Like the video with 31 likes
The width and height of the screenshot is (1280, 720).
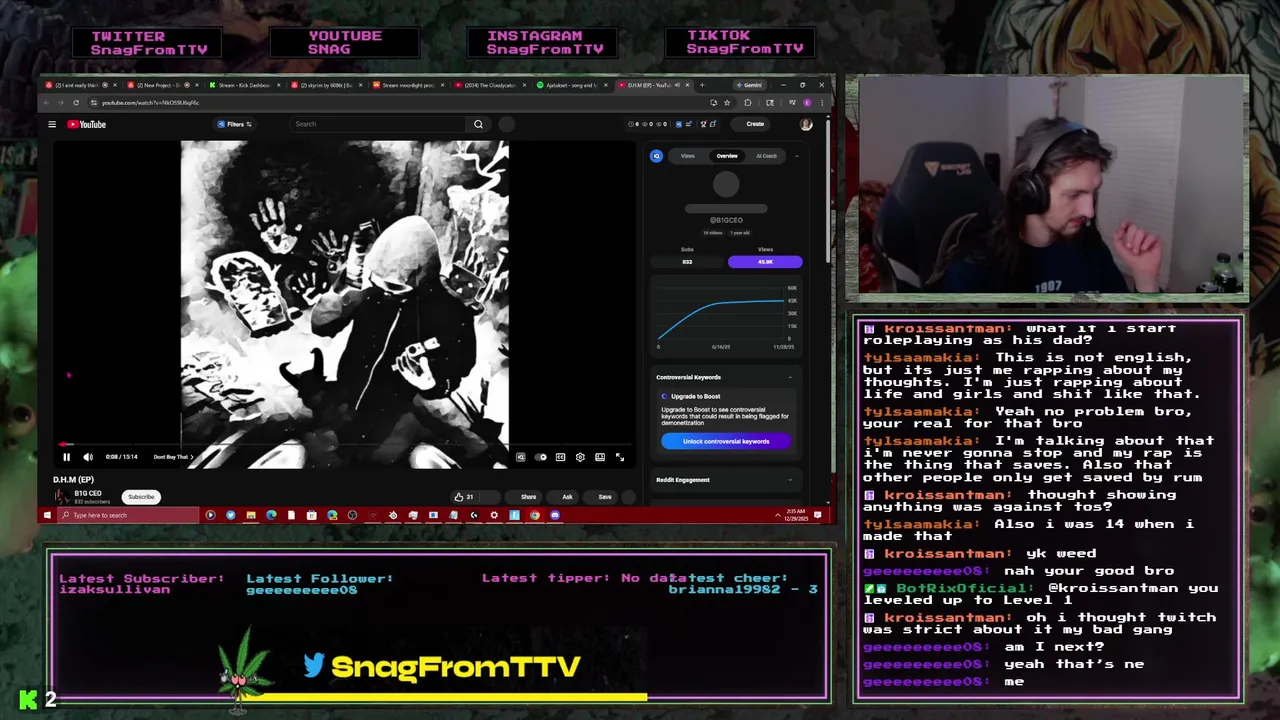(464, 497)
